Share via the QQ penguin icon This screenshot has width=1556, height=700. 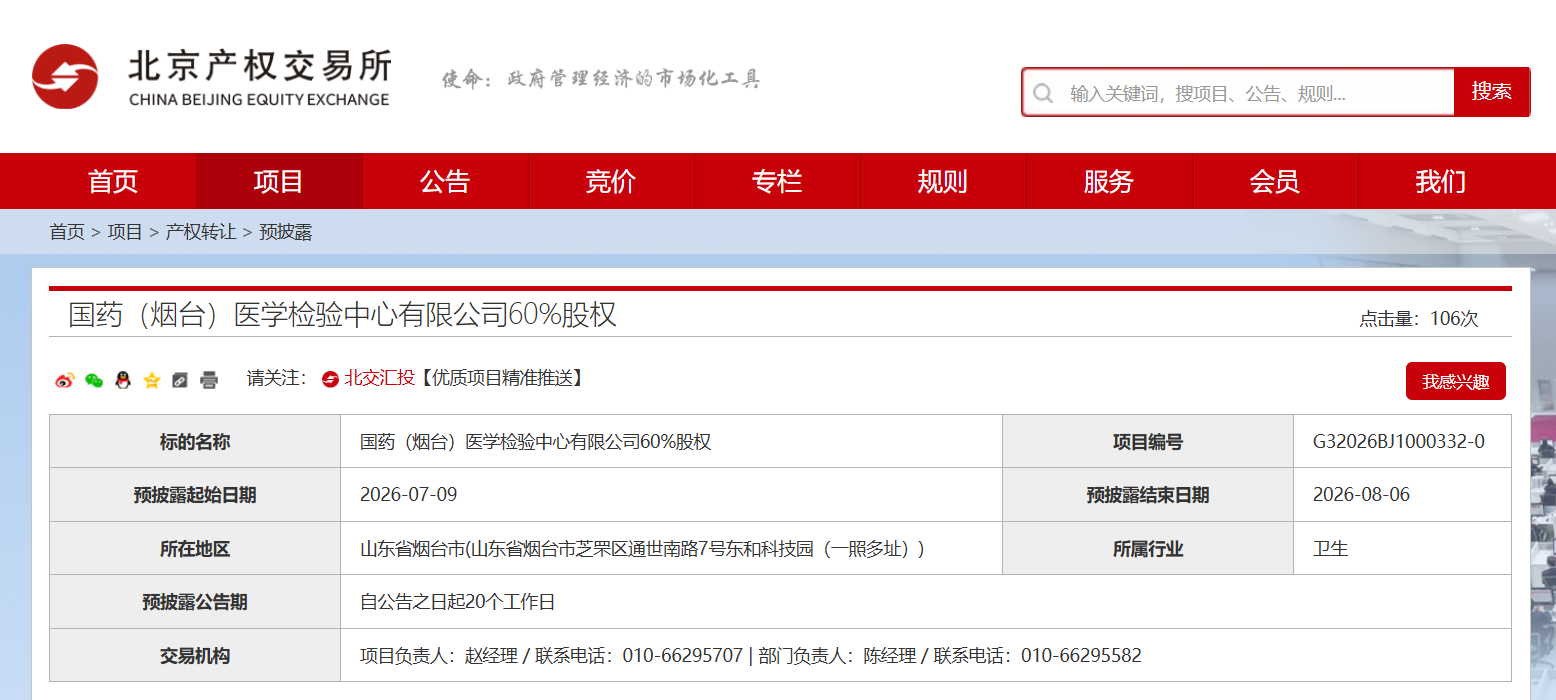(123, 380)
